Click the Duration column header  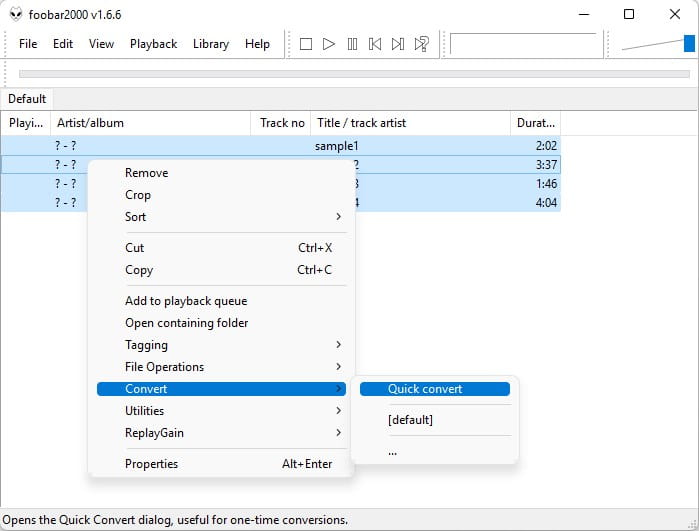535,123
